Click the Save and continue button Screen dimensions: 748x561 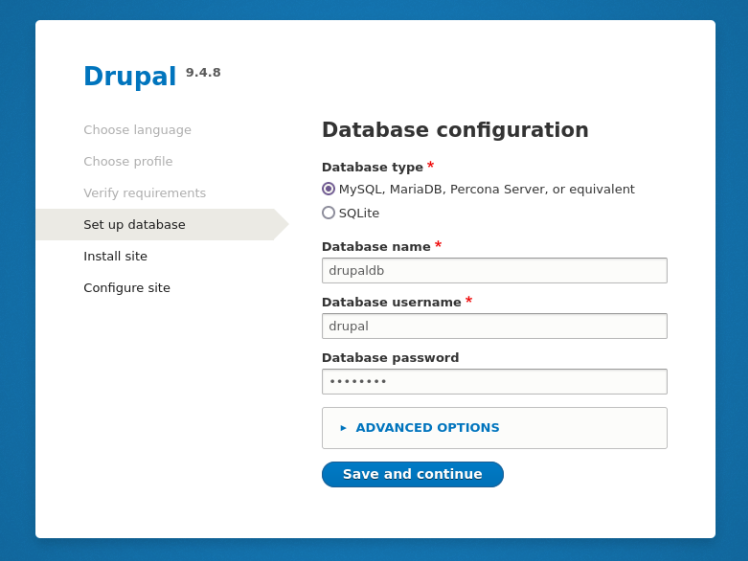point(413,474)
